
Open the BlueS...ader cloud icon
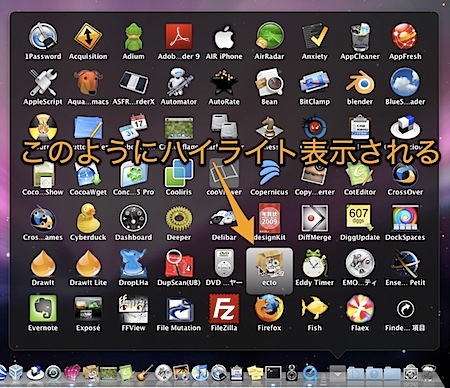point(405,82)
